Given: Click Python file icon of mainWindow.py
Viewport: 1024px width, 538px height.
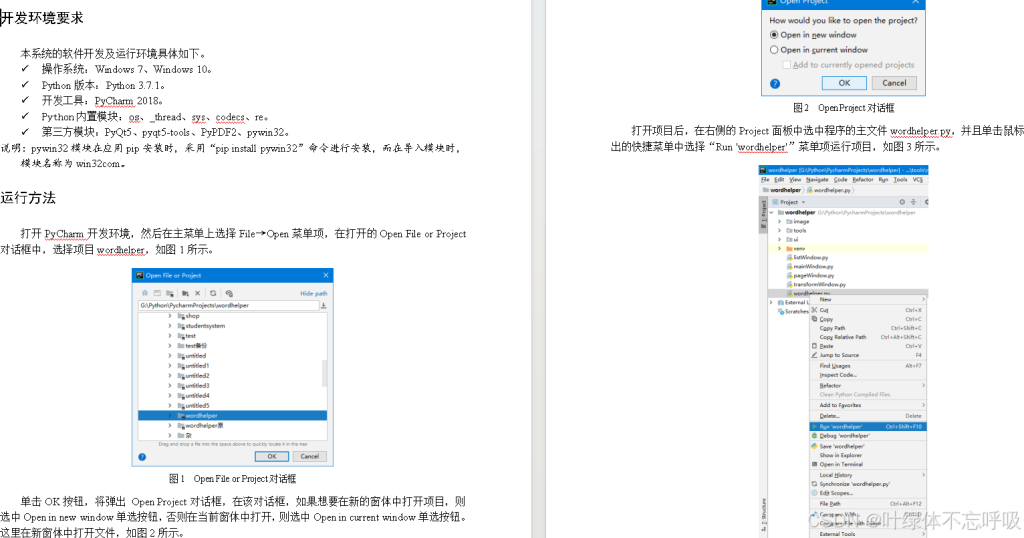Looking at the screenshot, I should (x=790, y=266).
